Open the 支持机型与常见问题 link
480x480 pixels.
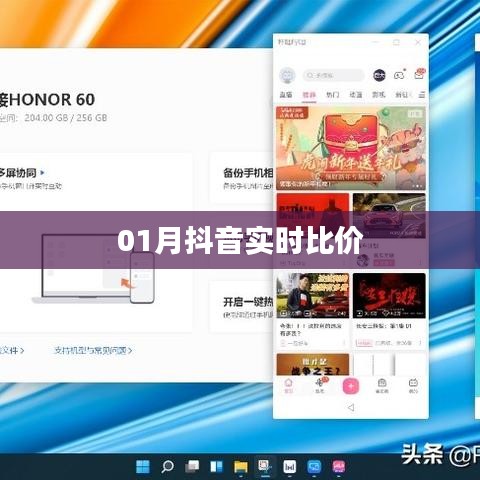click(x=93, y=350)
